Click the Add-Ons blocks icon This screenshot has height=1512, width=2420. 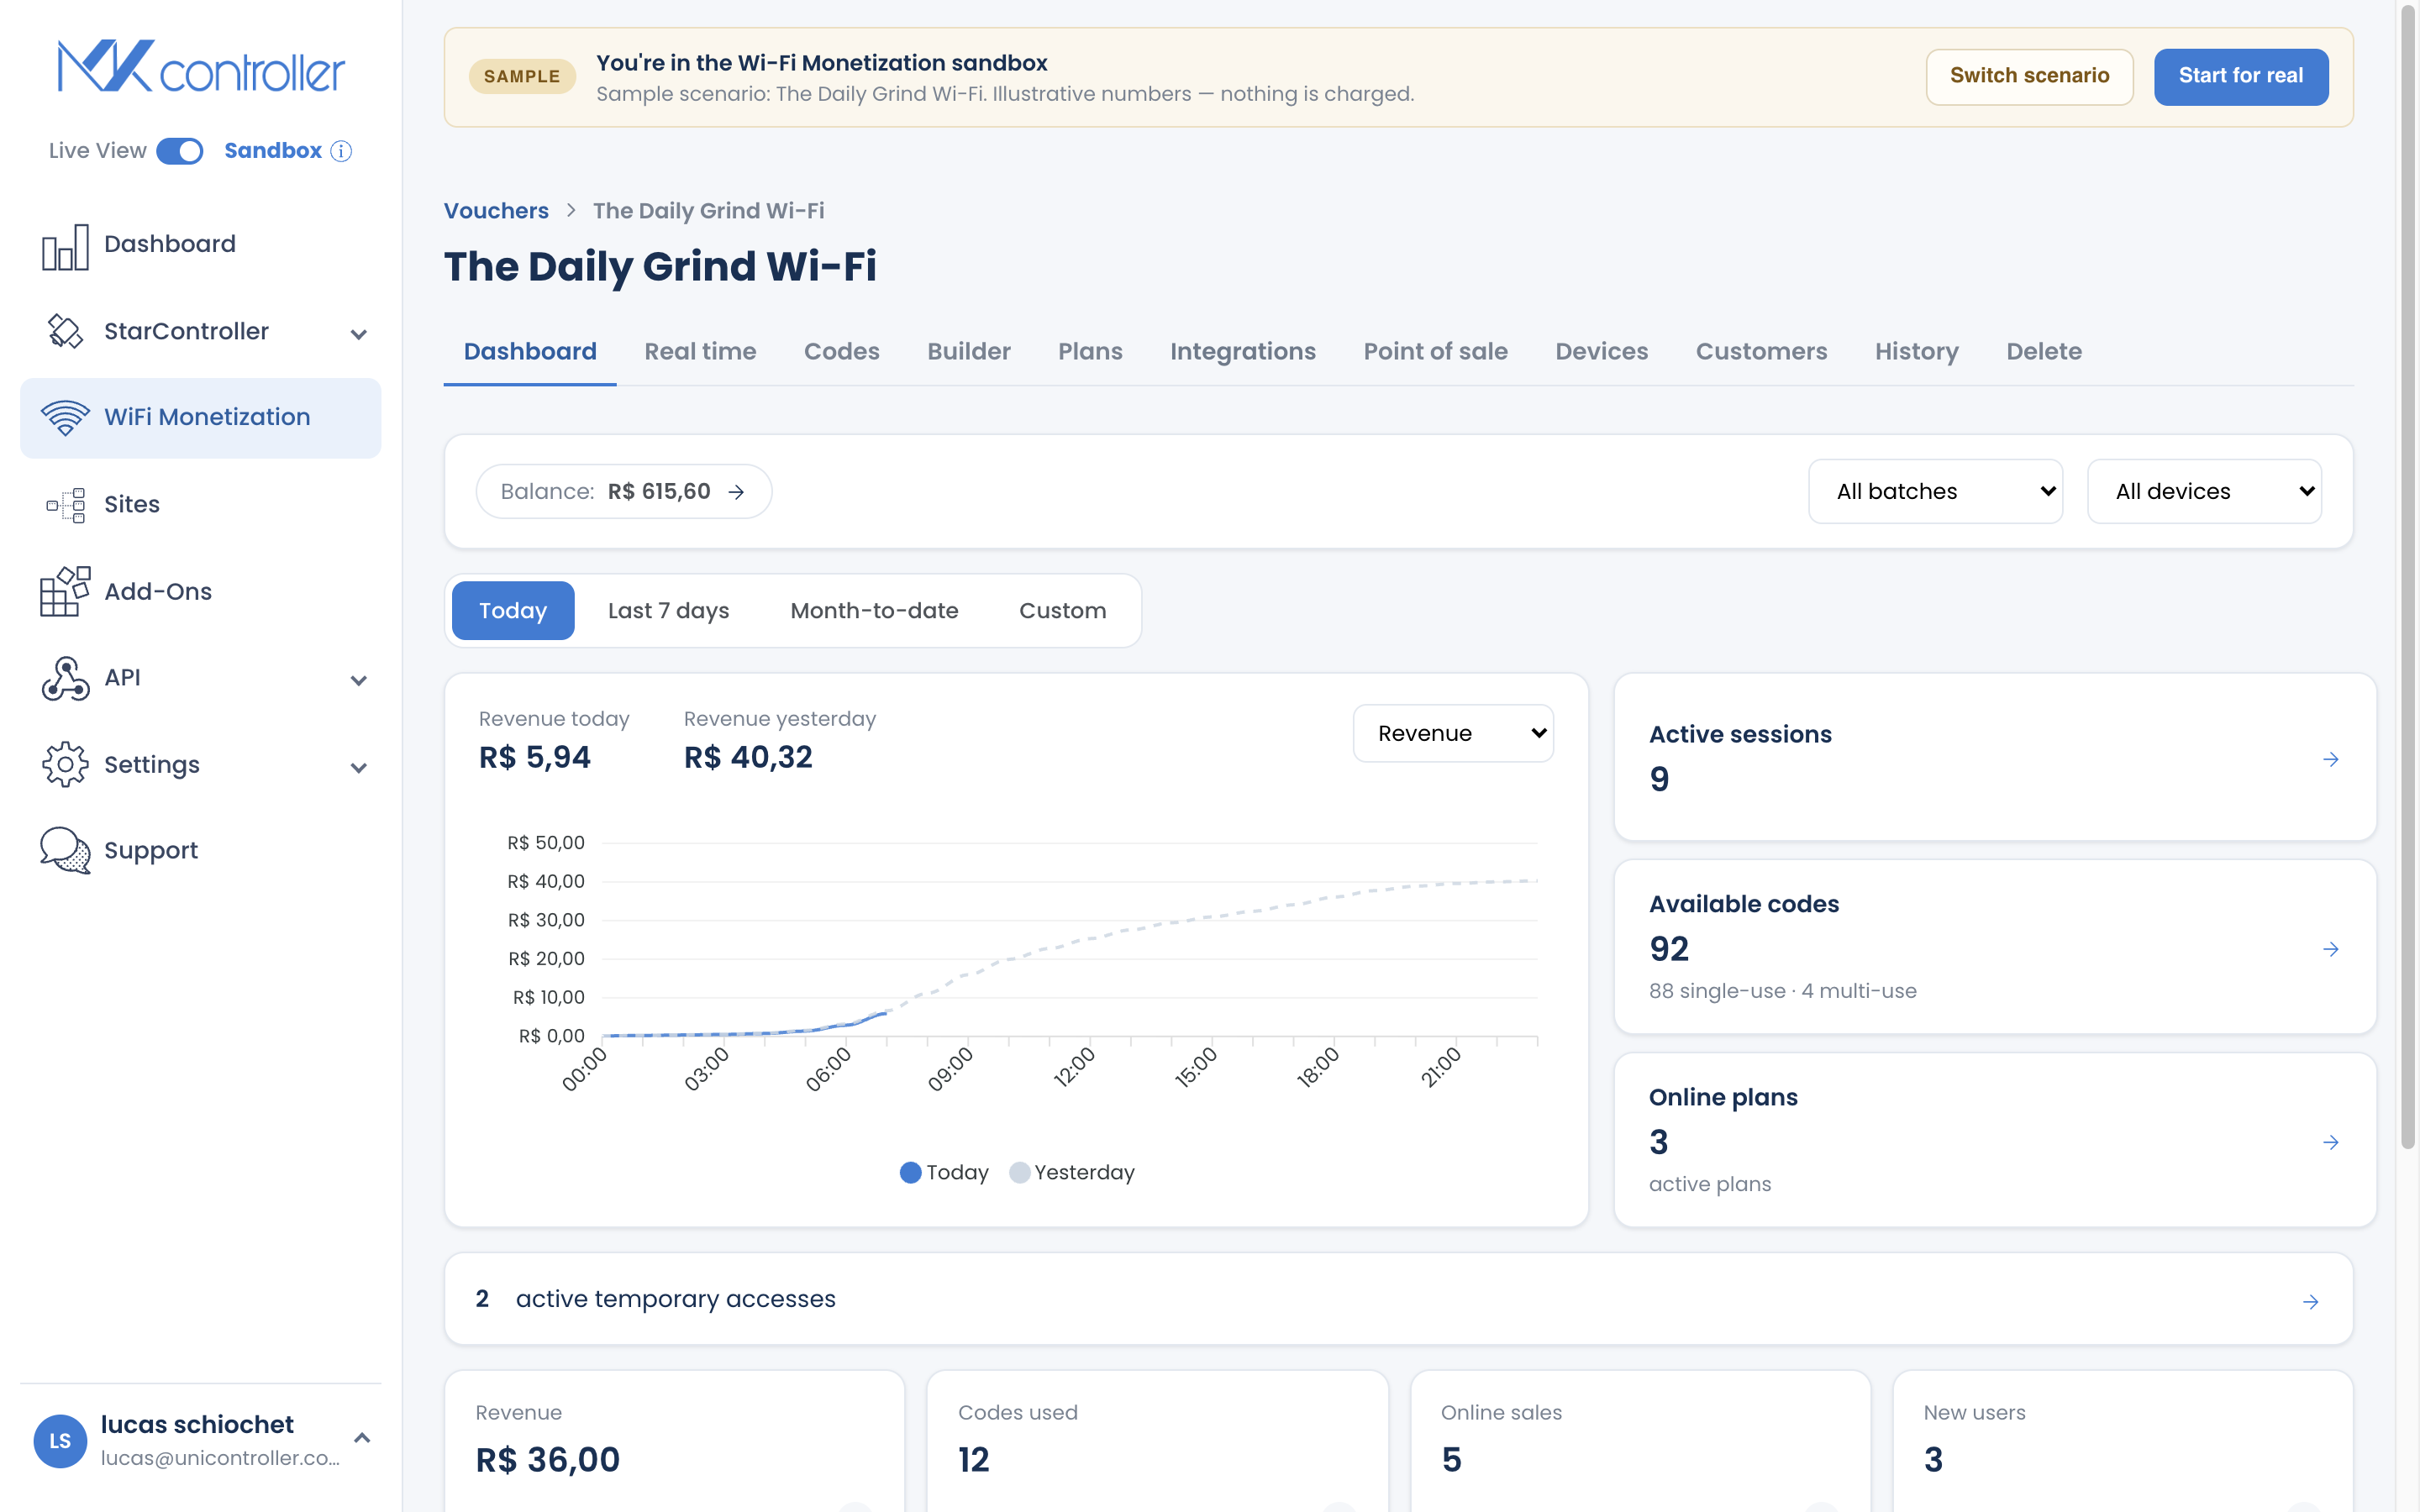click(x=65, y=591)
